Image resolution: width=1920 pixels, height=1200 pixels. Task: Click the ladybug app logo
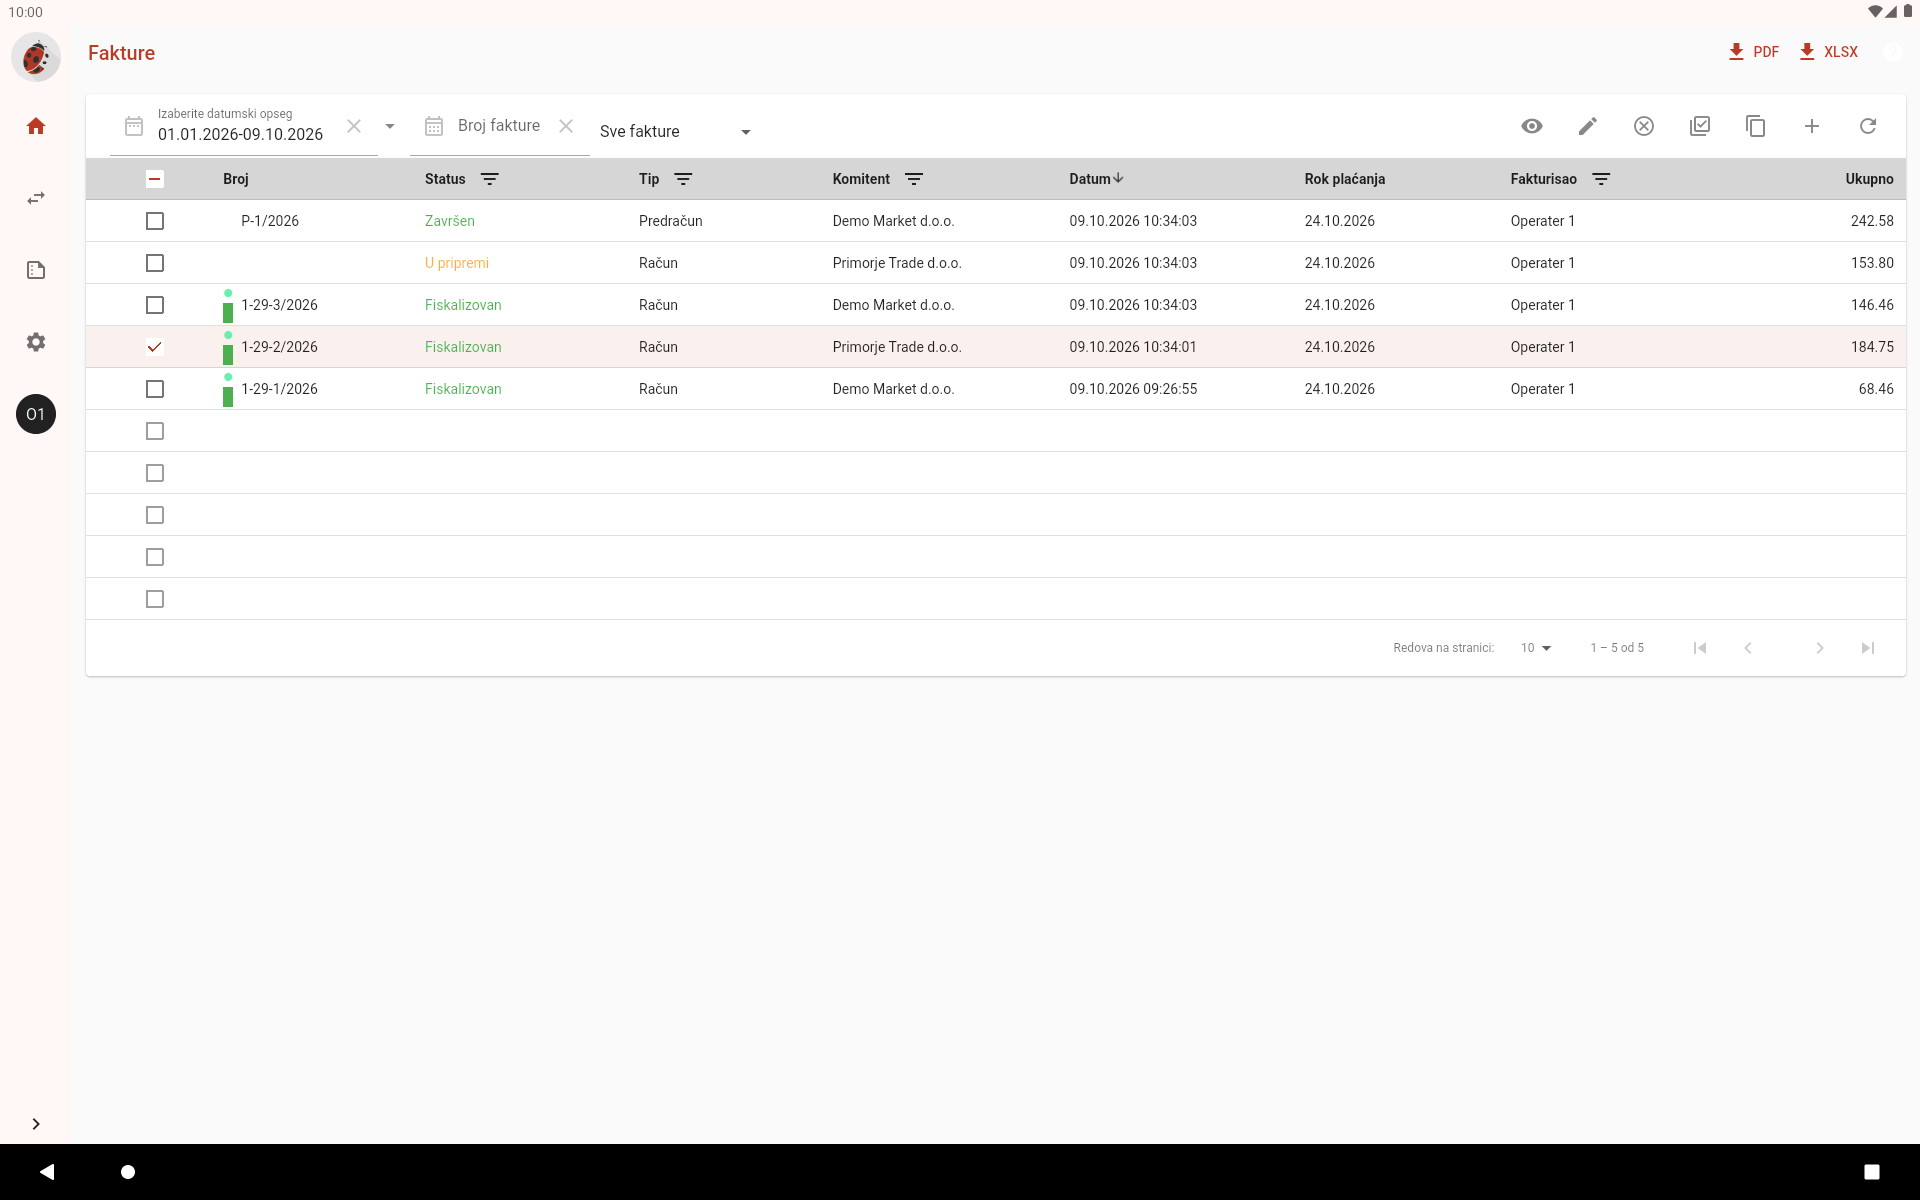(36, 57)
